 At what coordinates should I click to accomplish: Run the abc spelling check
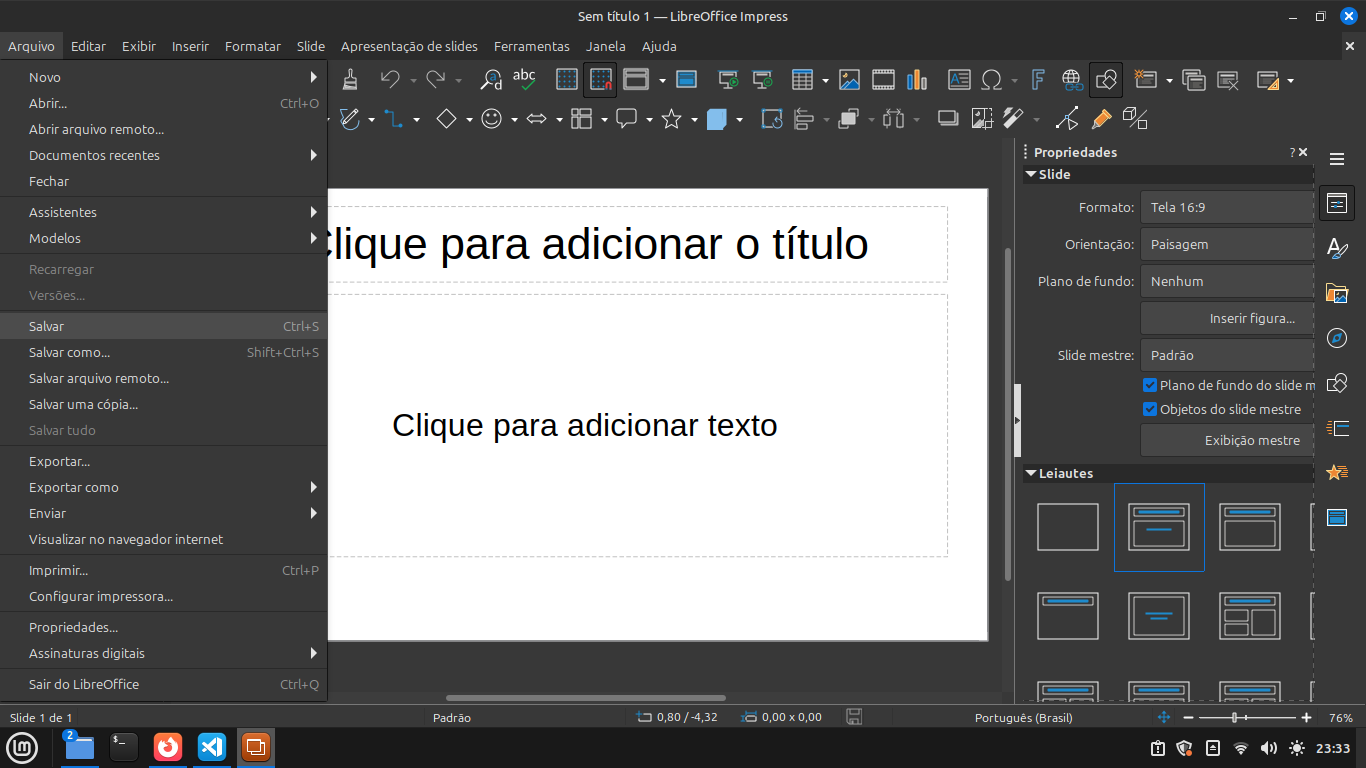[x=524, y=79]
